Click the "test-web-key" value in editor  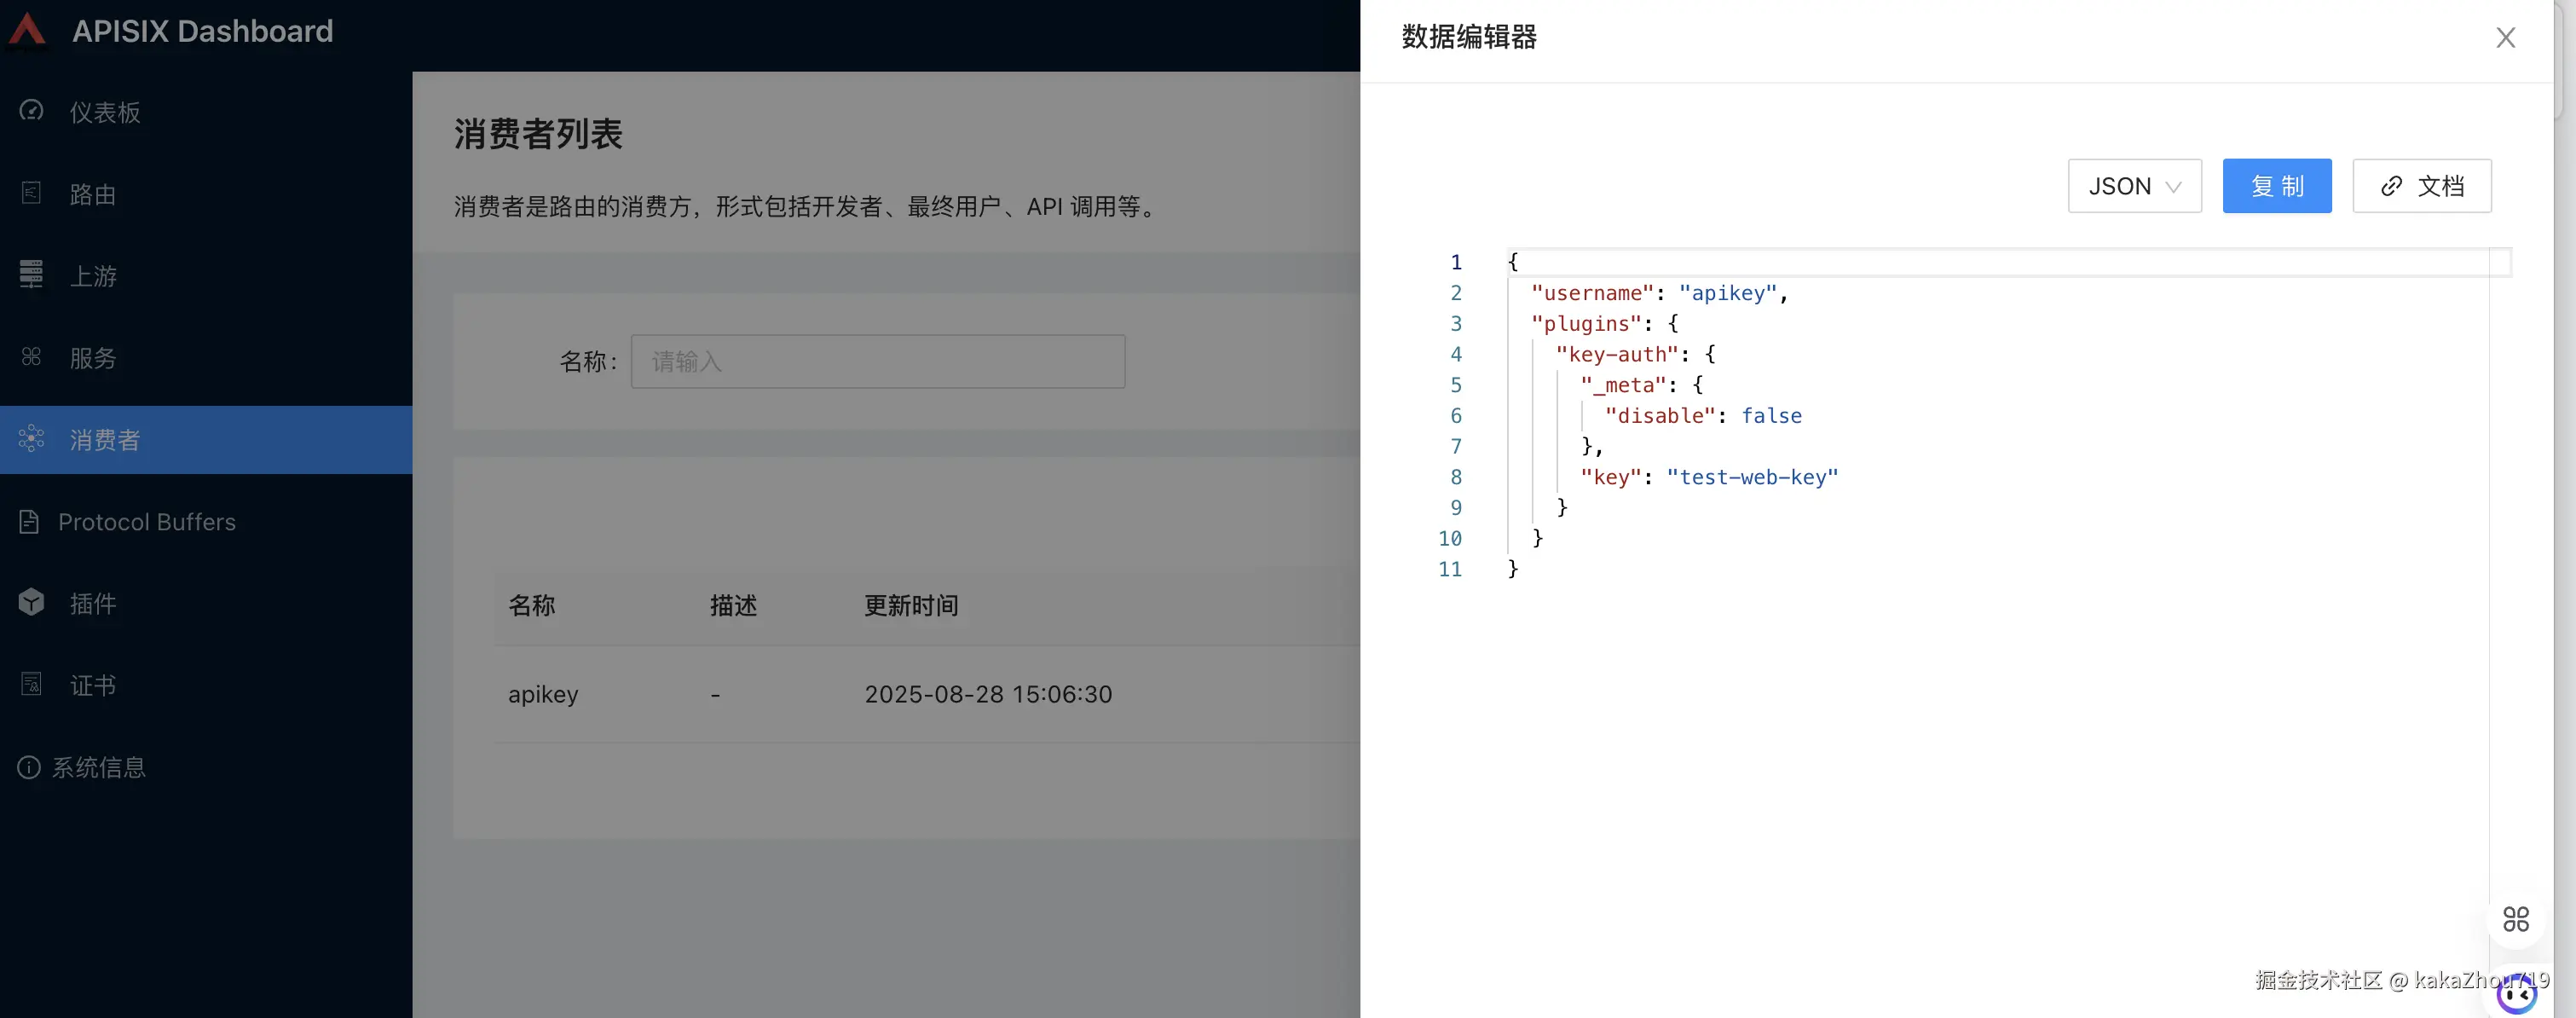1752,477
